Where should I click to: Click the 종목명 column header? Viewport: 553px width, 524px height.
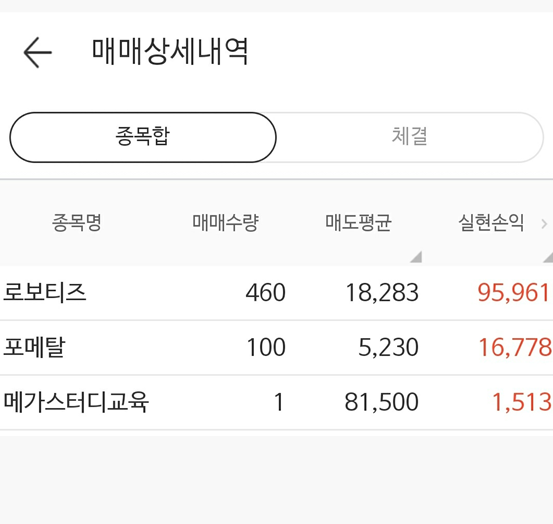[77, 223]
